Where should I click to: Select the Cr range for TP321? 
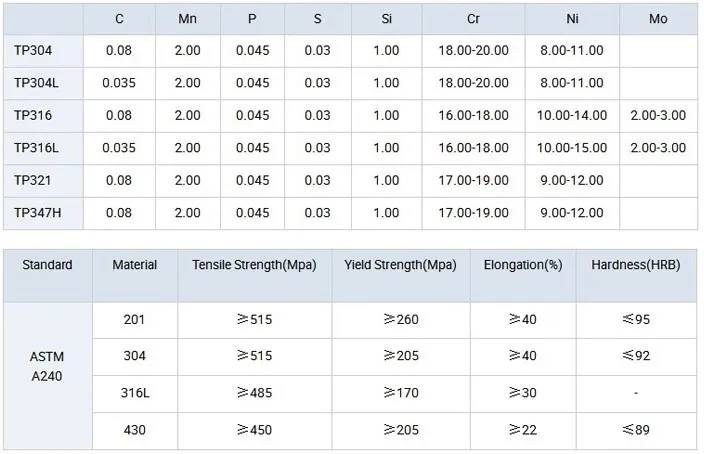[473, 180]
